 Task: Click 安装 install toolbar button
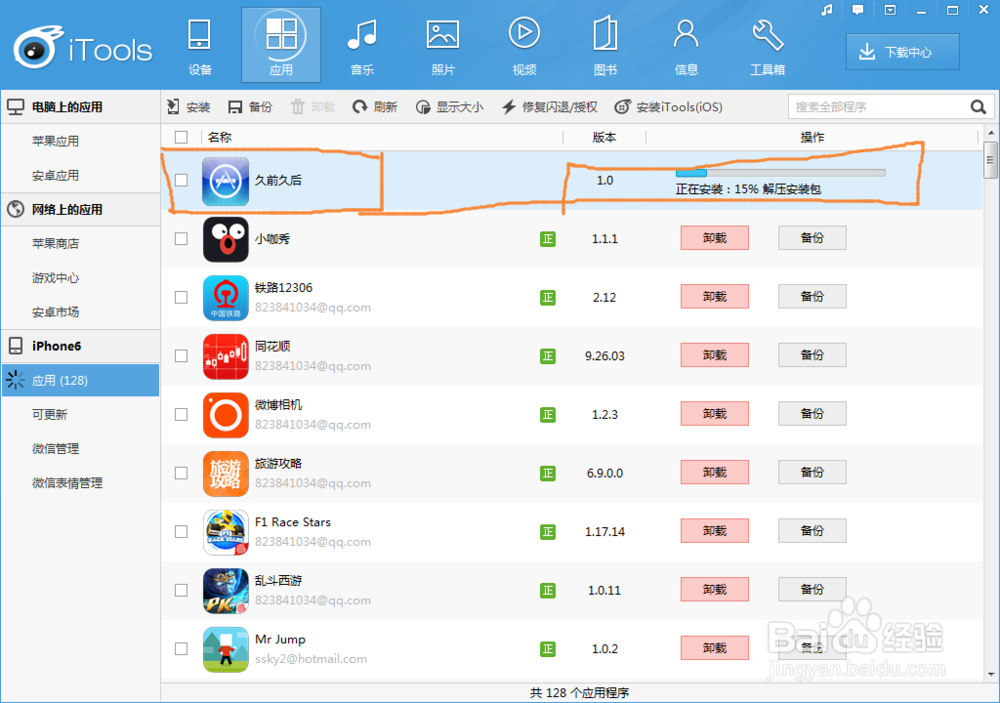click(189, 107)
